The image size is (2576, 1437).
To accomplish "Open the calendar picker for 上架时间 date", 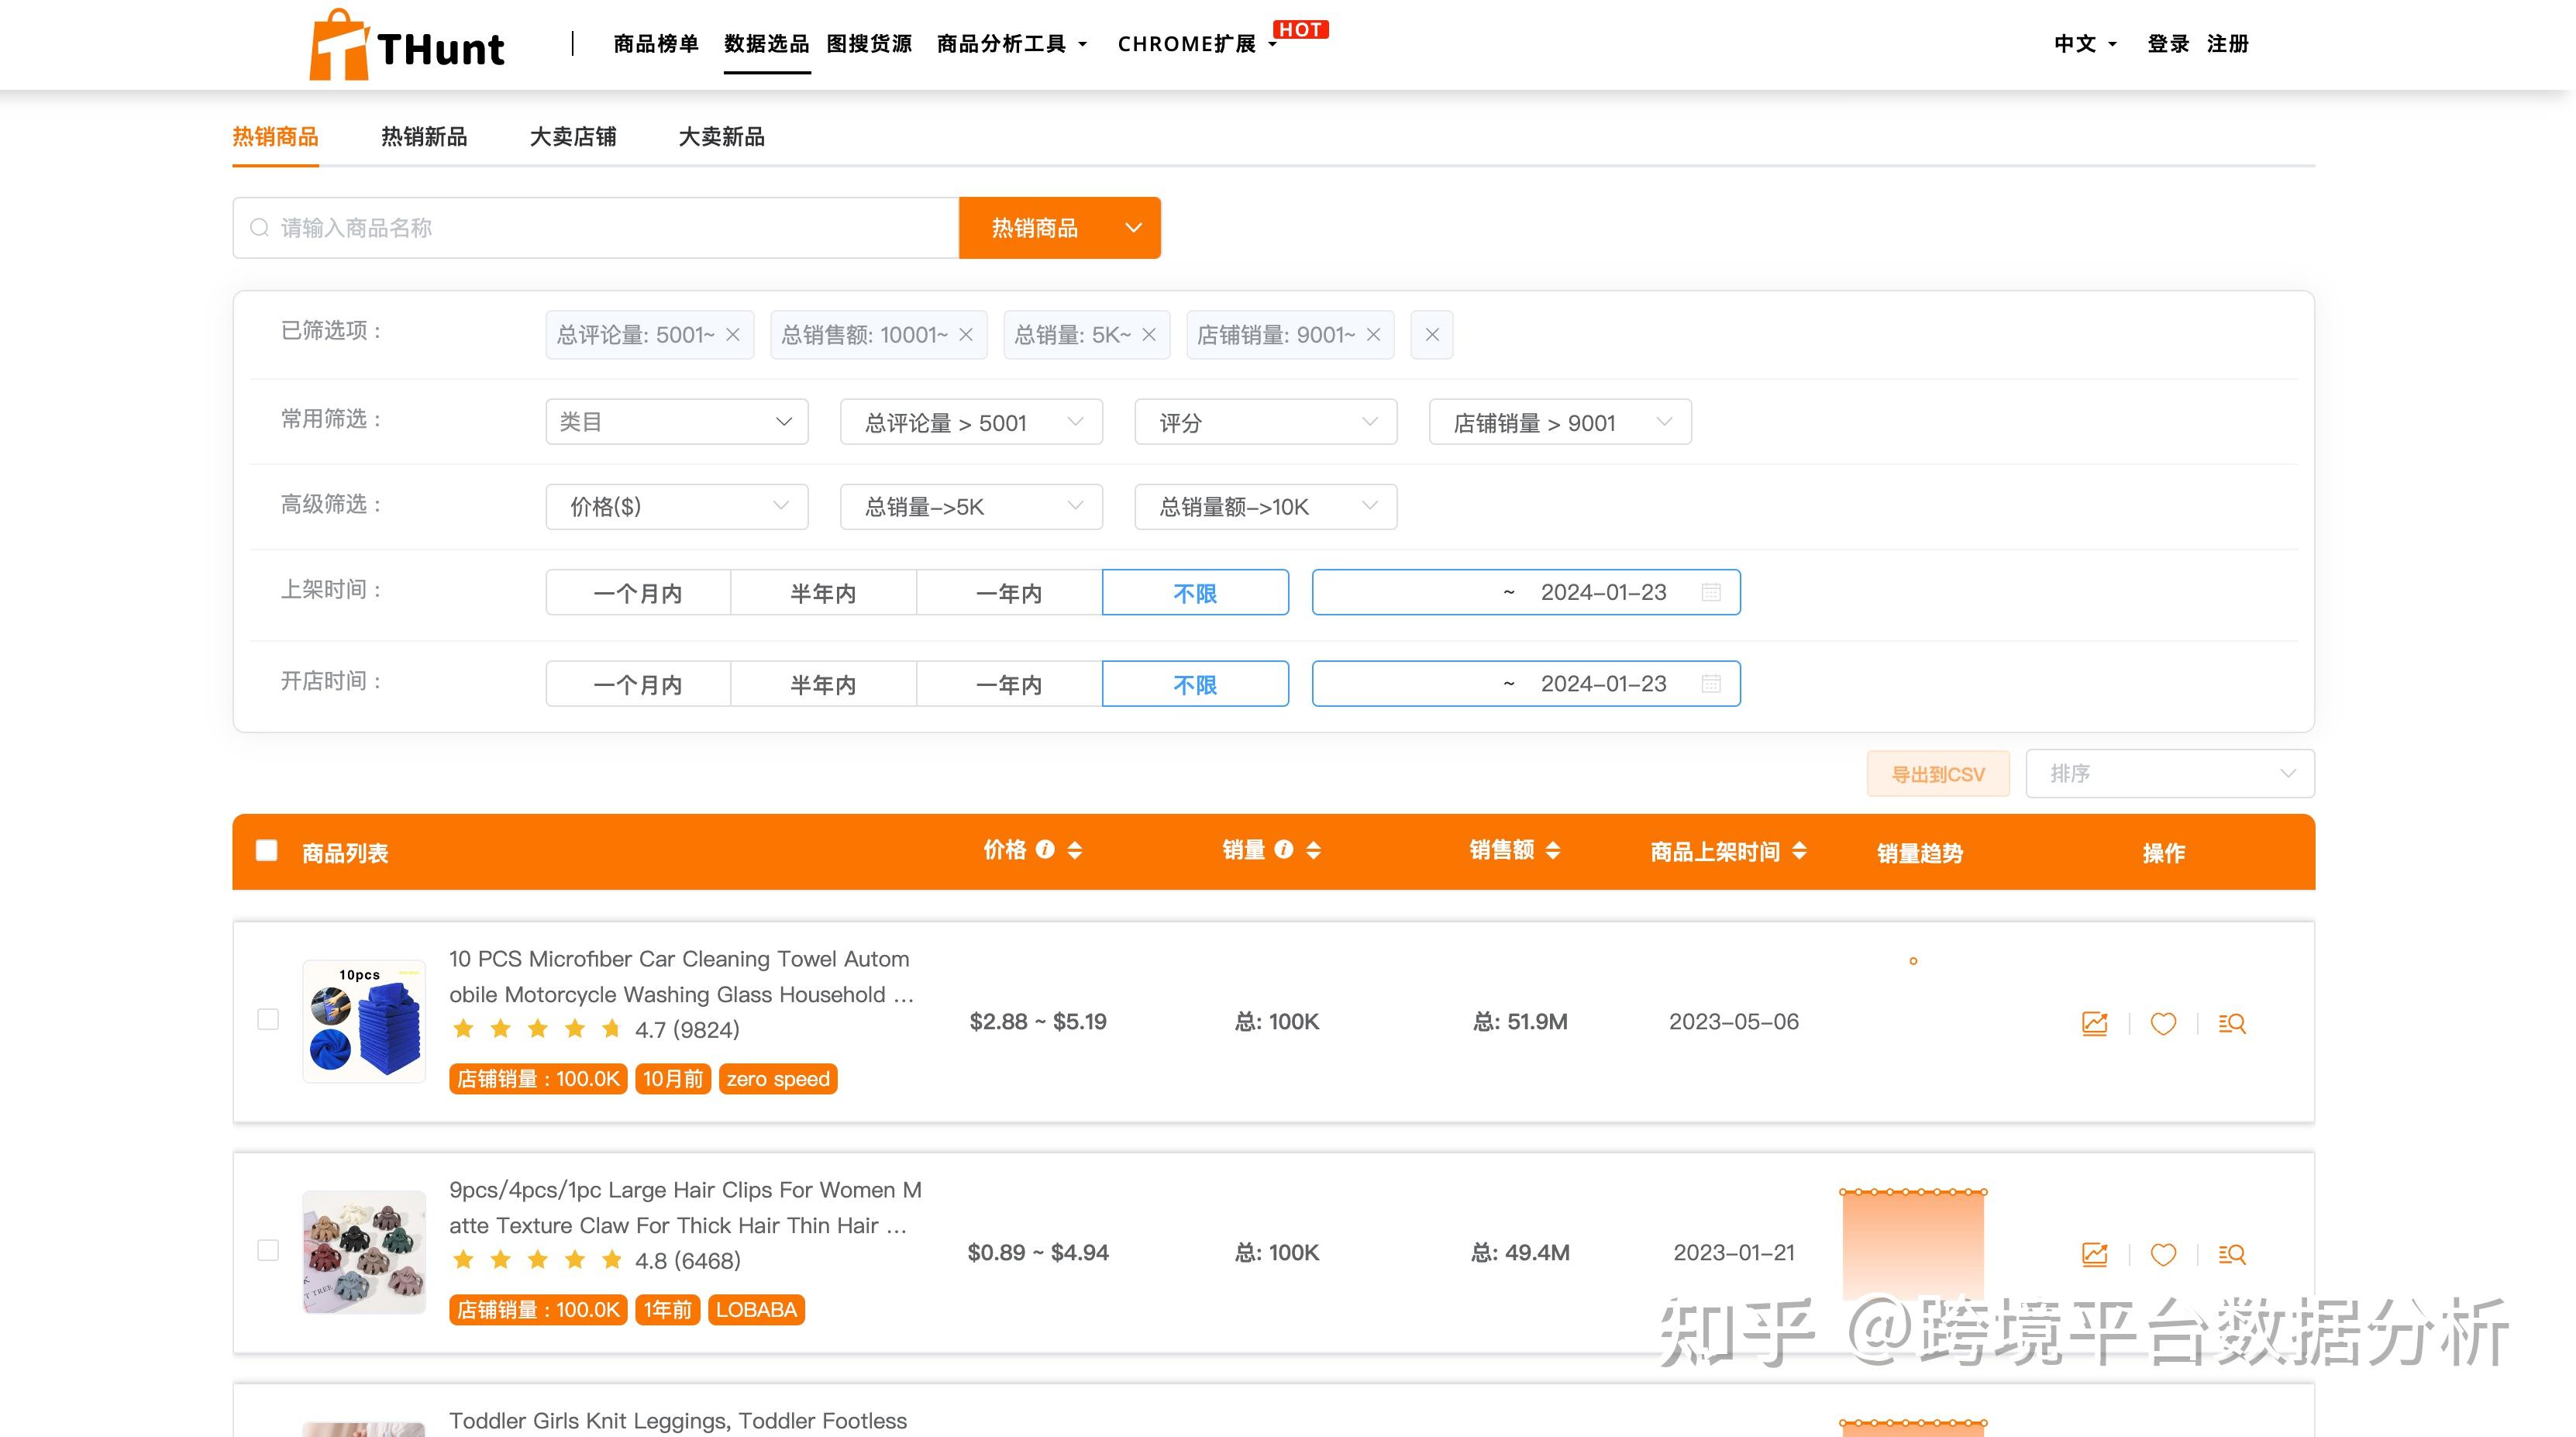I will pyautogui.click(x=1711, y=592).
